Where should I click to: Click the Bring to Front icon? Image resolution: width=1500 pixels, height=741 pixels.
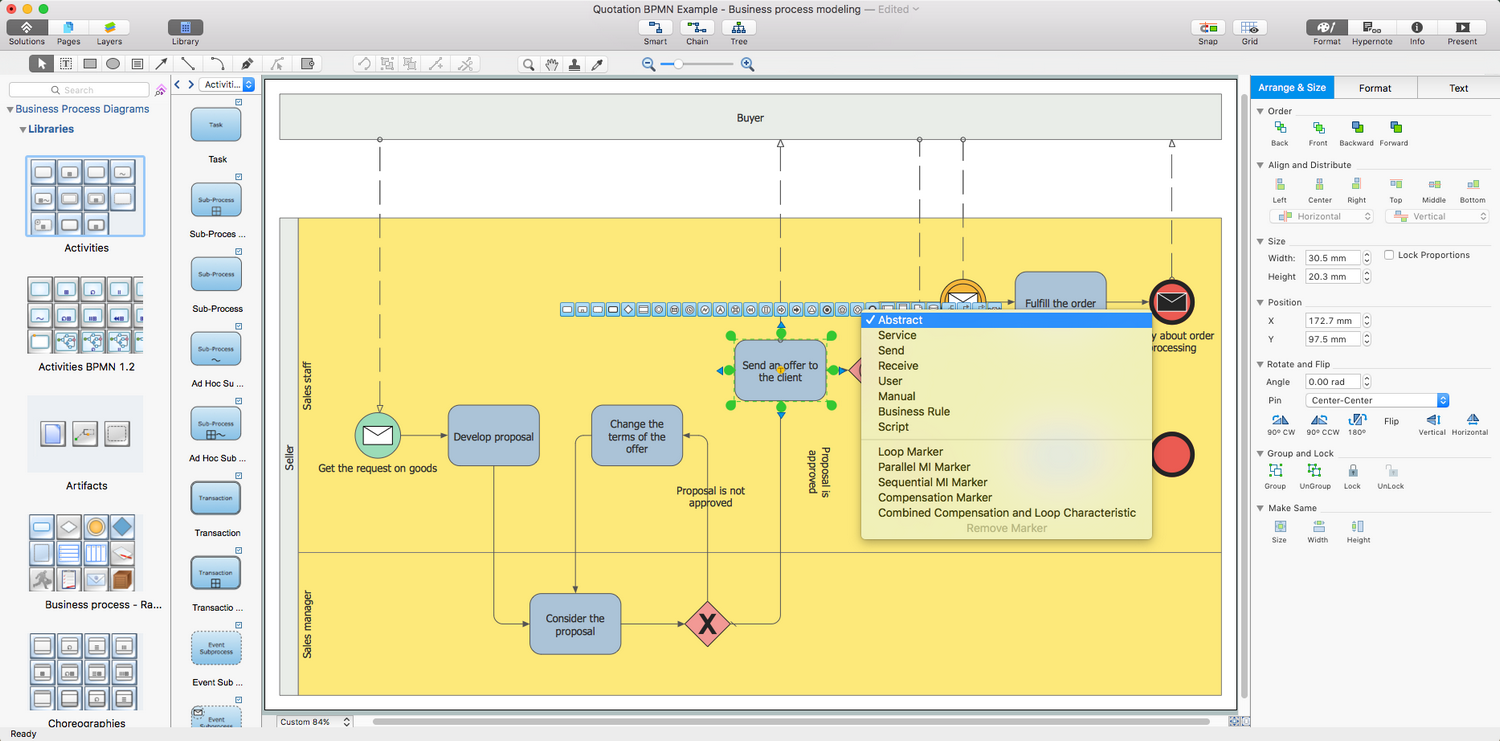[1318, 128]
